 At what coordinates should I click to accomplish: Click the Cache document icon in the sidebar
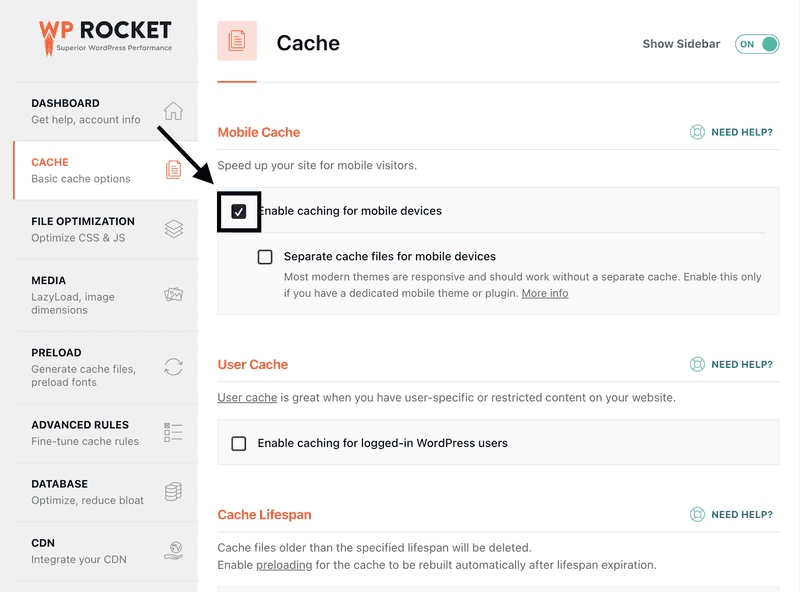pyautogui.click(x=173, y=169)
